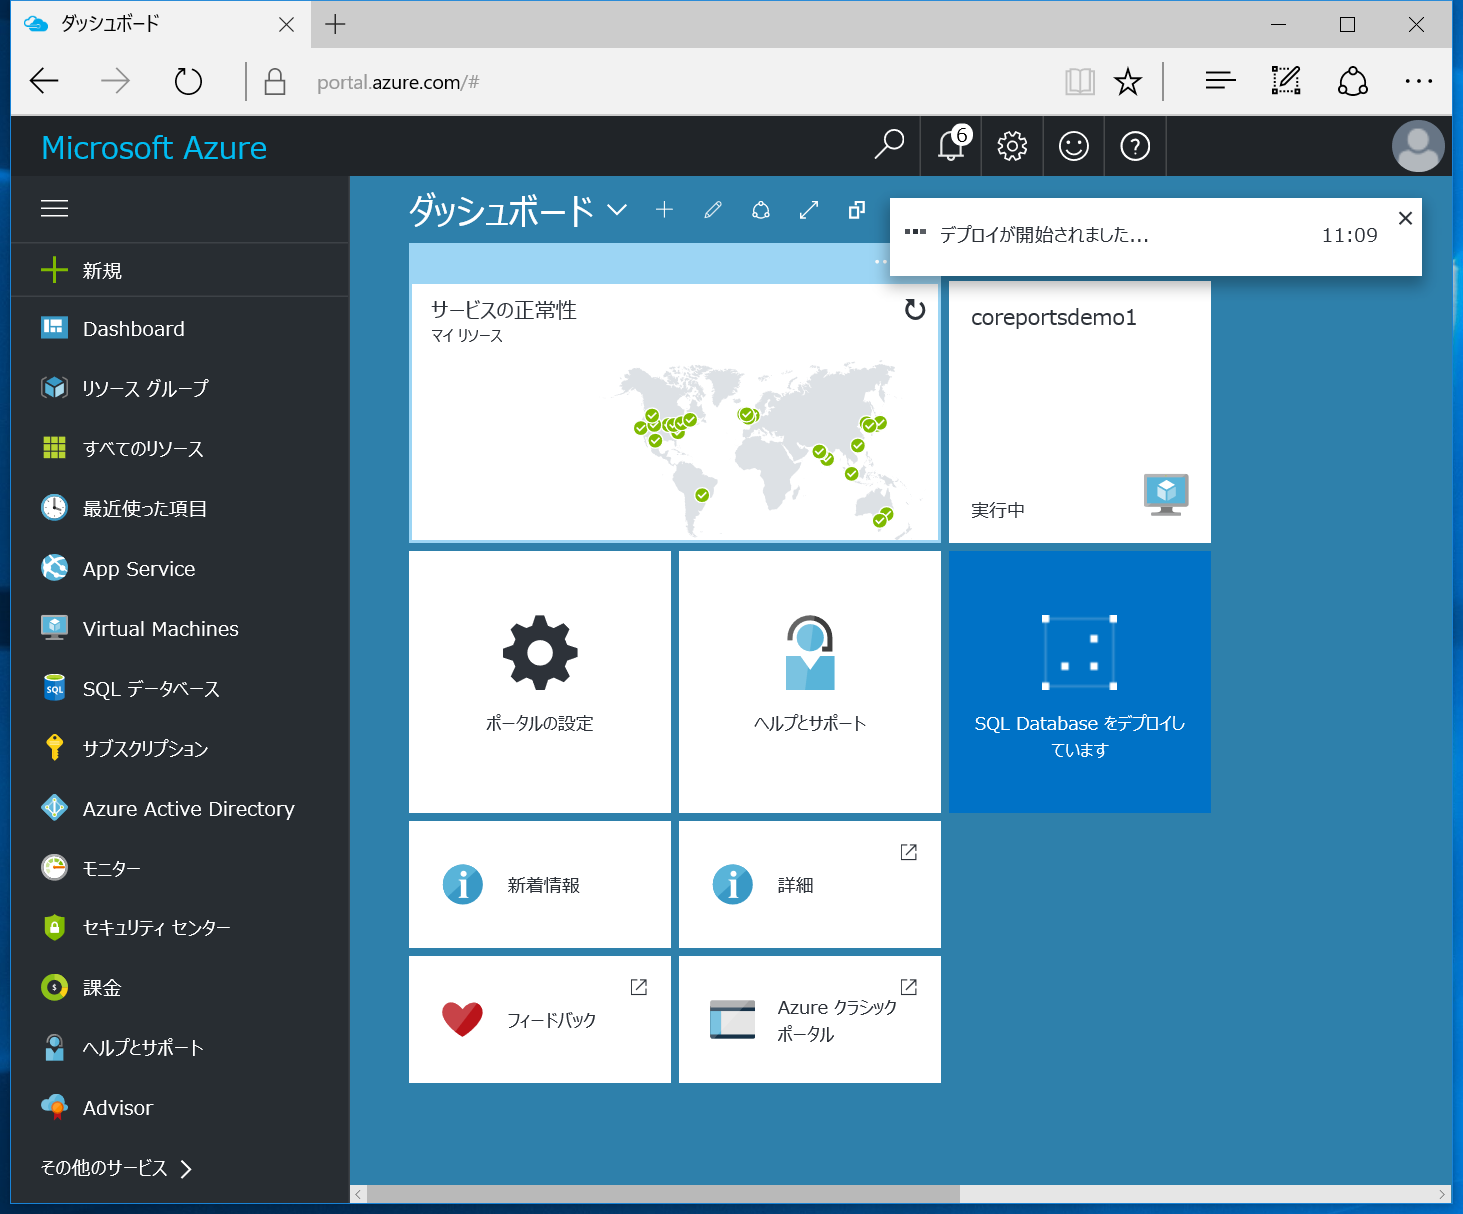Open the user account avatar

click(x=1418, y=146)
